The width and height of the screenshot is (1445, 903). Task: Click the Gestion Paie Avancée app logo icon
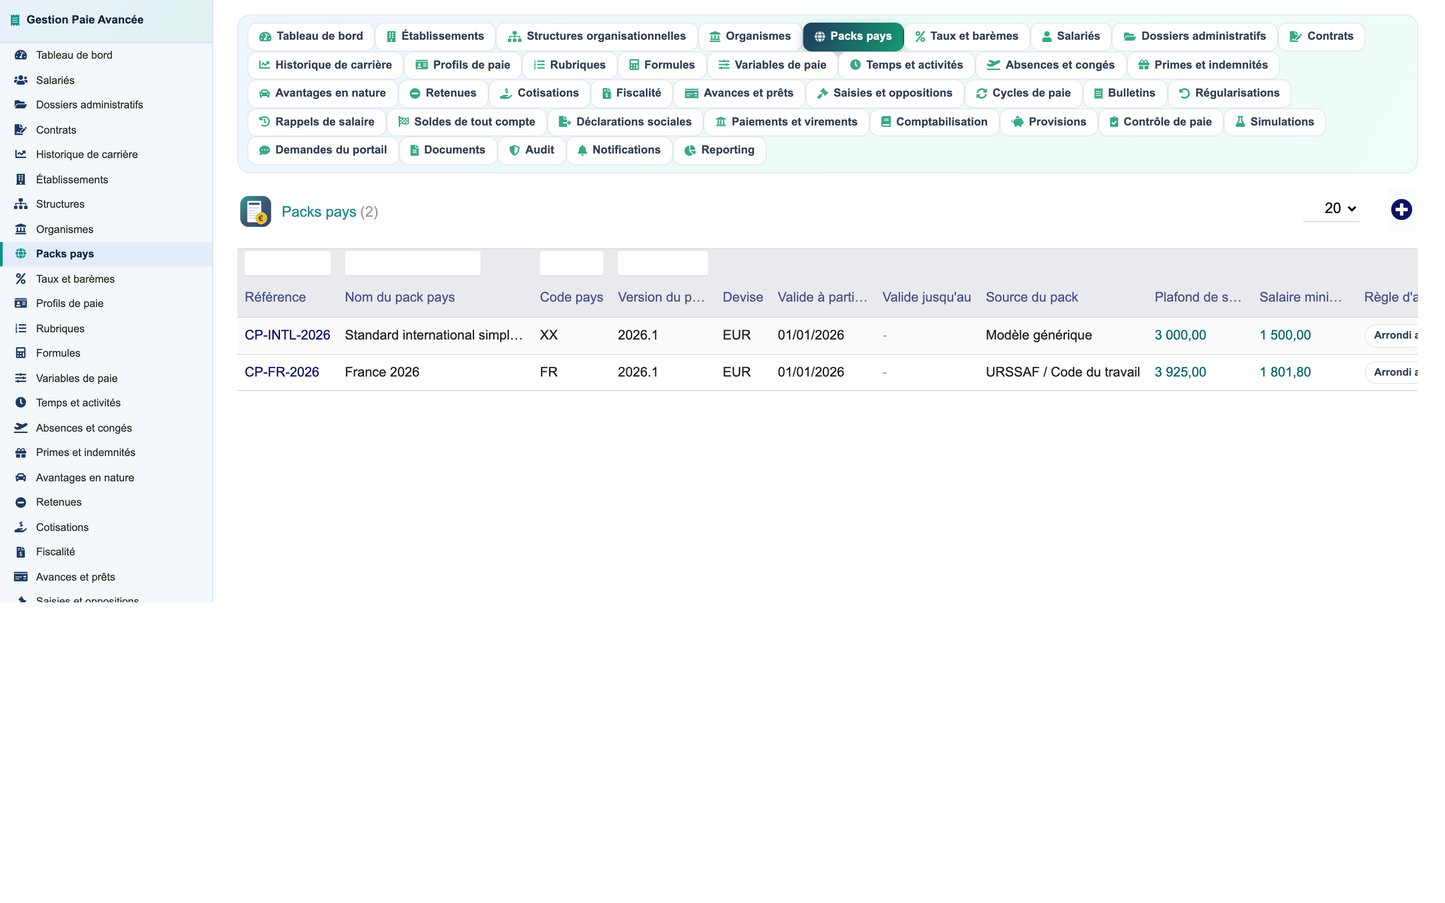click(x=15, y=20)
